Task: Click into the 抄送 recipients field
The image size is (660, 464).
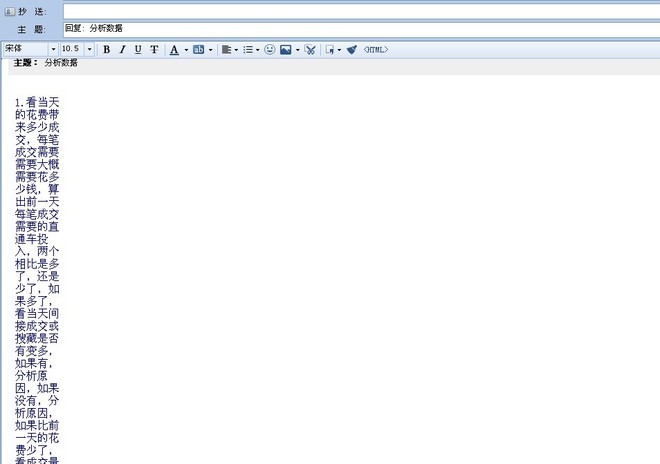Action: pos(362,12)
